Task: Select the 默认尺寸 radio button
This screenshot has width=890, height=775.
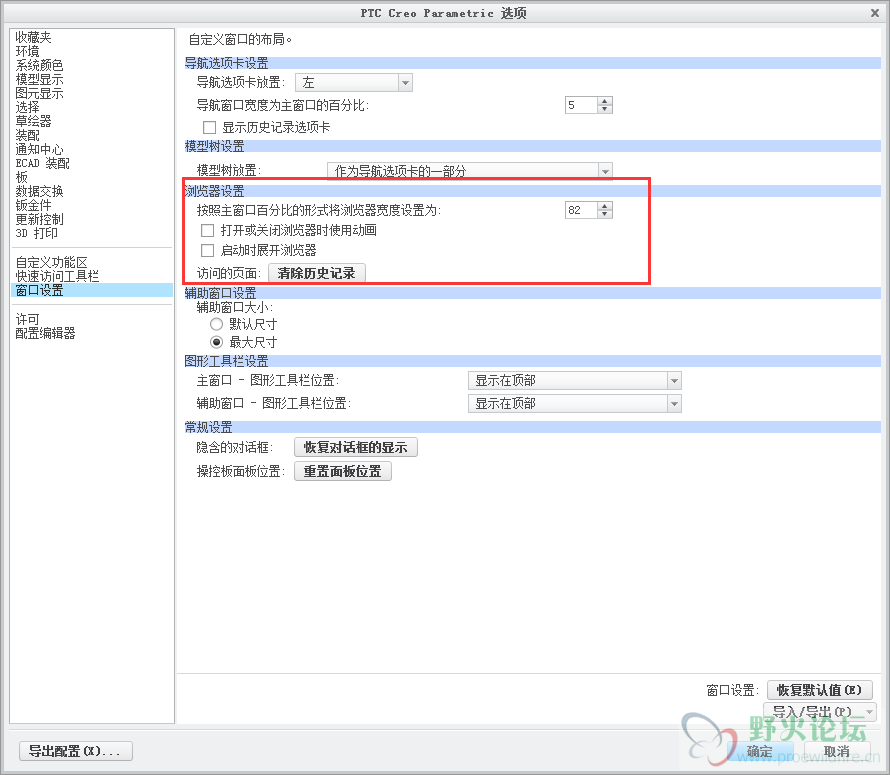Action: coord(216,324)
